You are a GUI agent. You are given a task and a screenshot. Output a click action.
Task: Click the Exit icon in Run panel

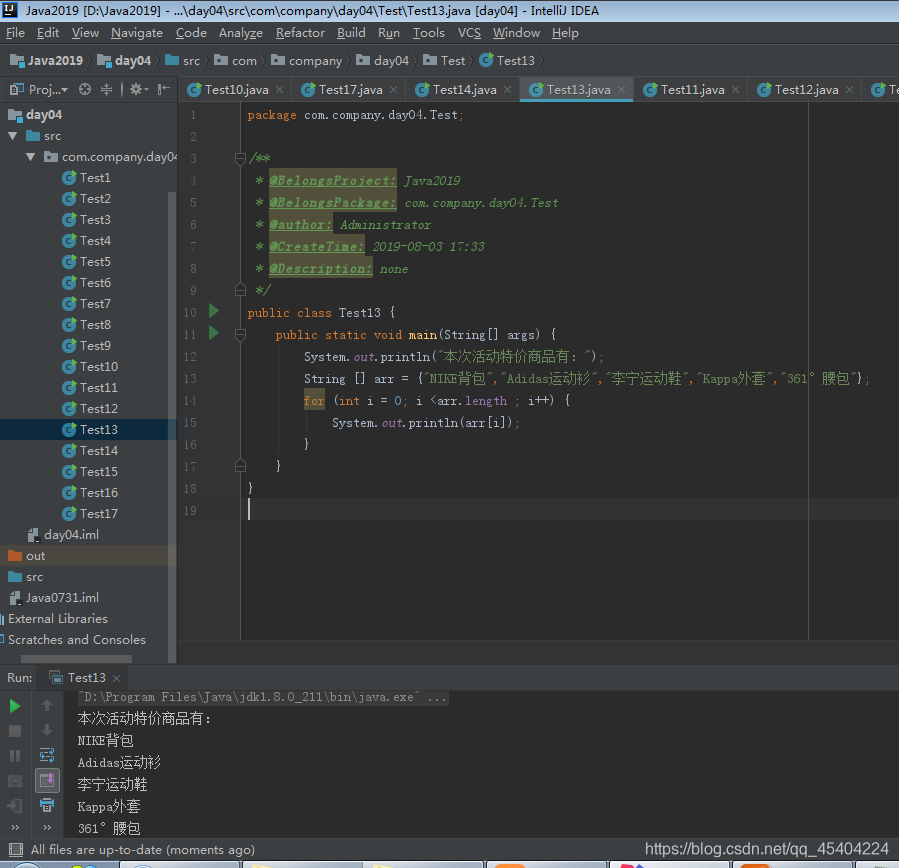pyautogui.click(x=15, y=806)
